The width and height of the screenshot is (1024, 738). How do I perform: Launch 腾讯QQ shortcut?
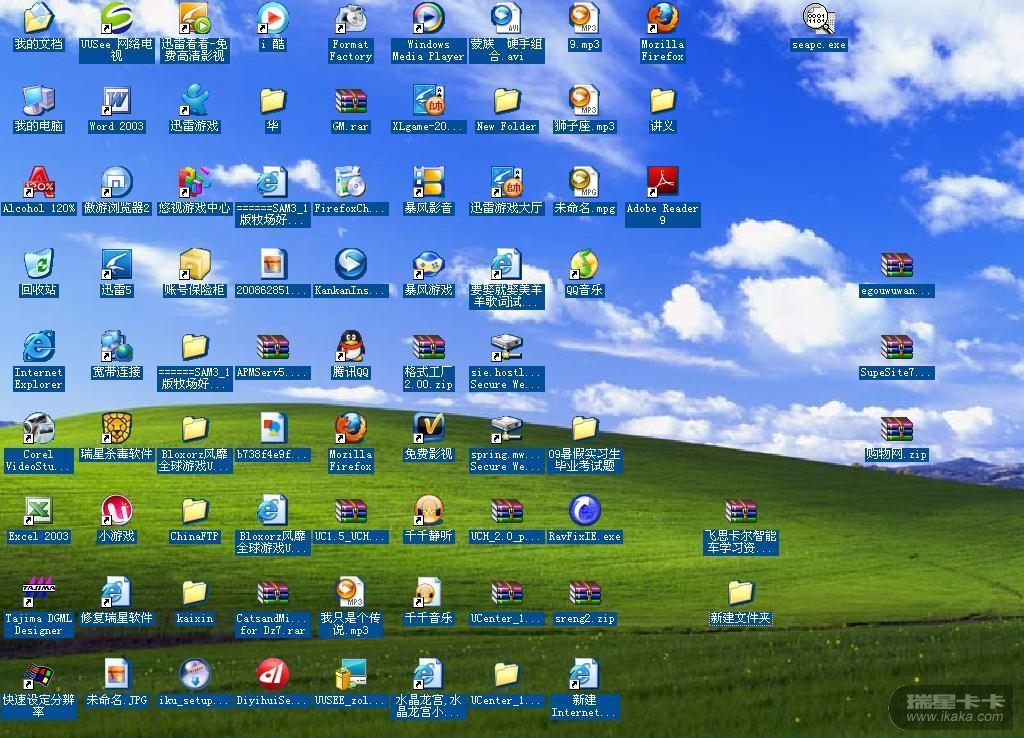click(x=351, y=346)
